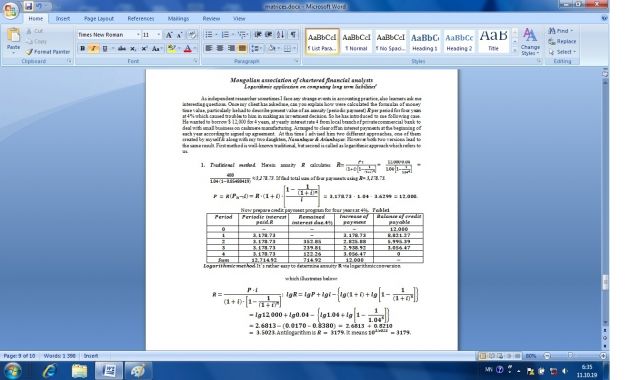Open the Review ribbon tab
The image size is (640, 380).
(x=211, y=19)
